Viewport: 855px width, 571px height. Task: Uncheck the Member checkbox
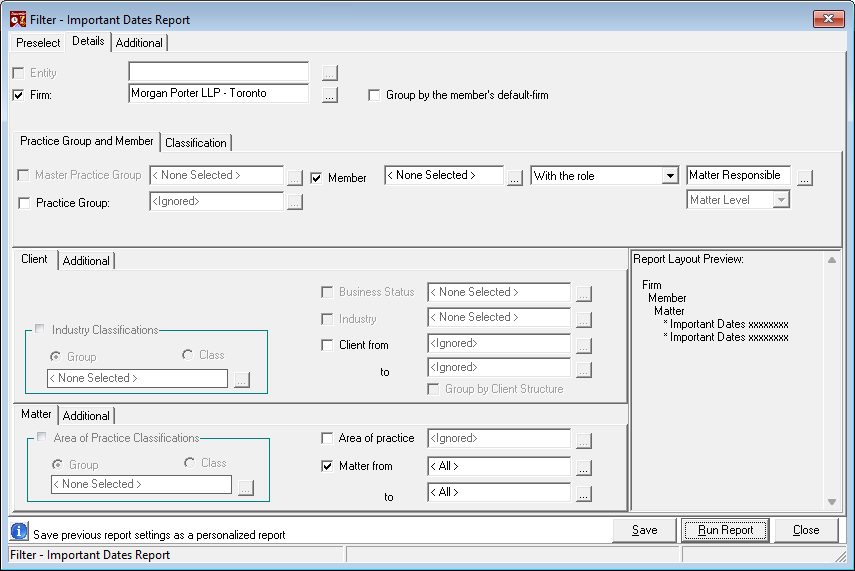(x=316, y=178)
